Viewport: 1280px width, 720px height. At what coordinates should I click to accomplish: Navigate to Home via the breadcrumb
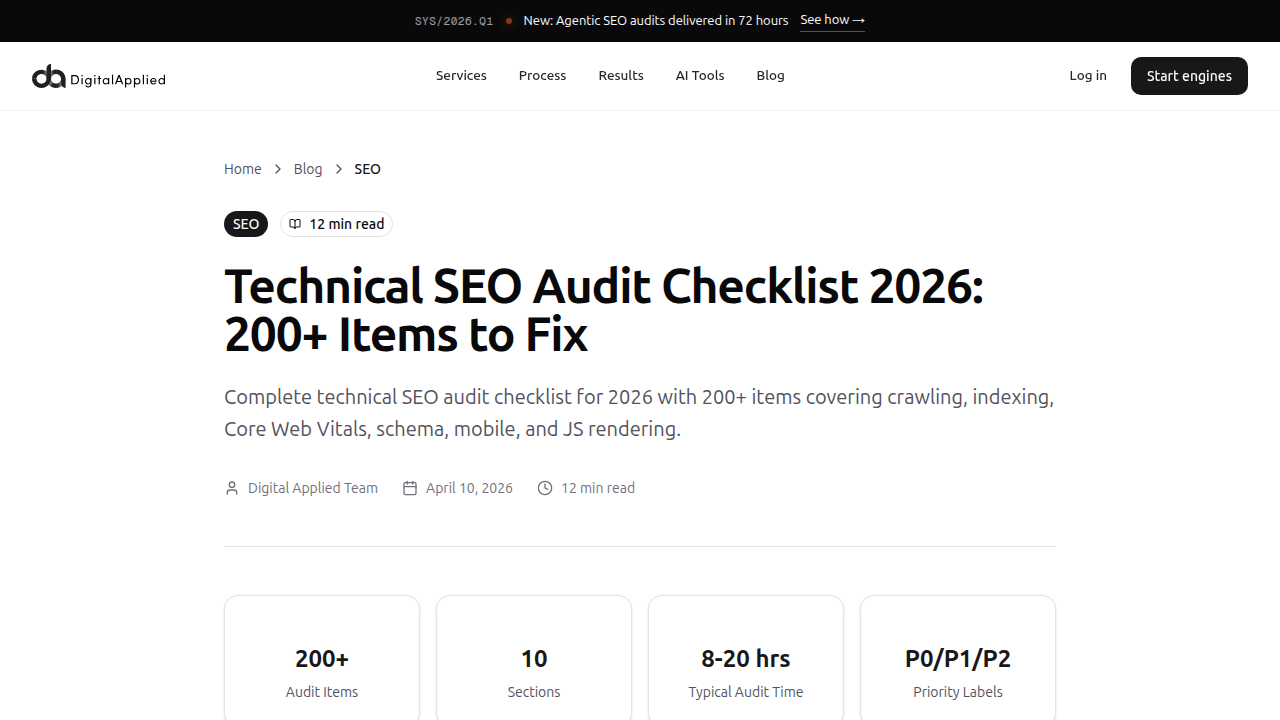[242, 169]
